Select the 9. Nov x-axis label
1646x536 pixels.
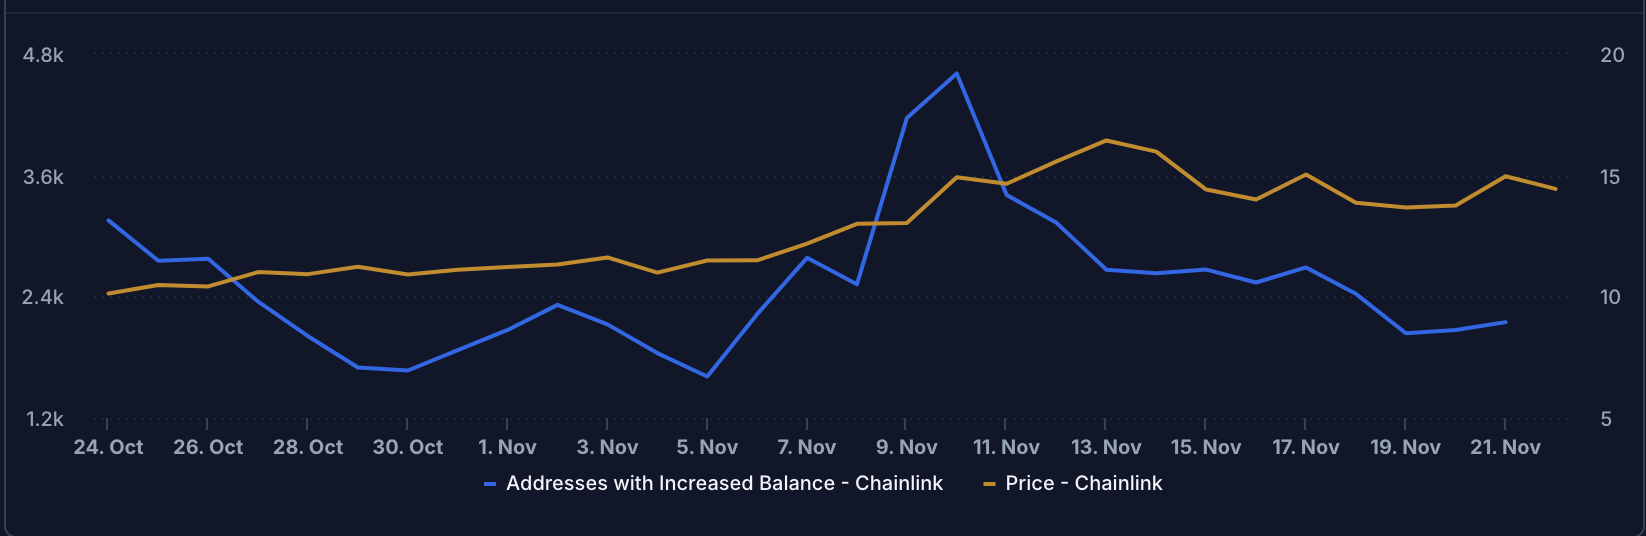[906, 447]
